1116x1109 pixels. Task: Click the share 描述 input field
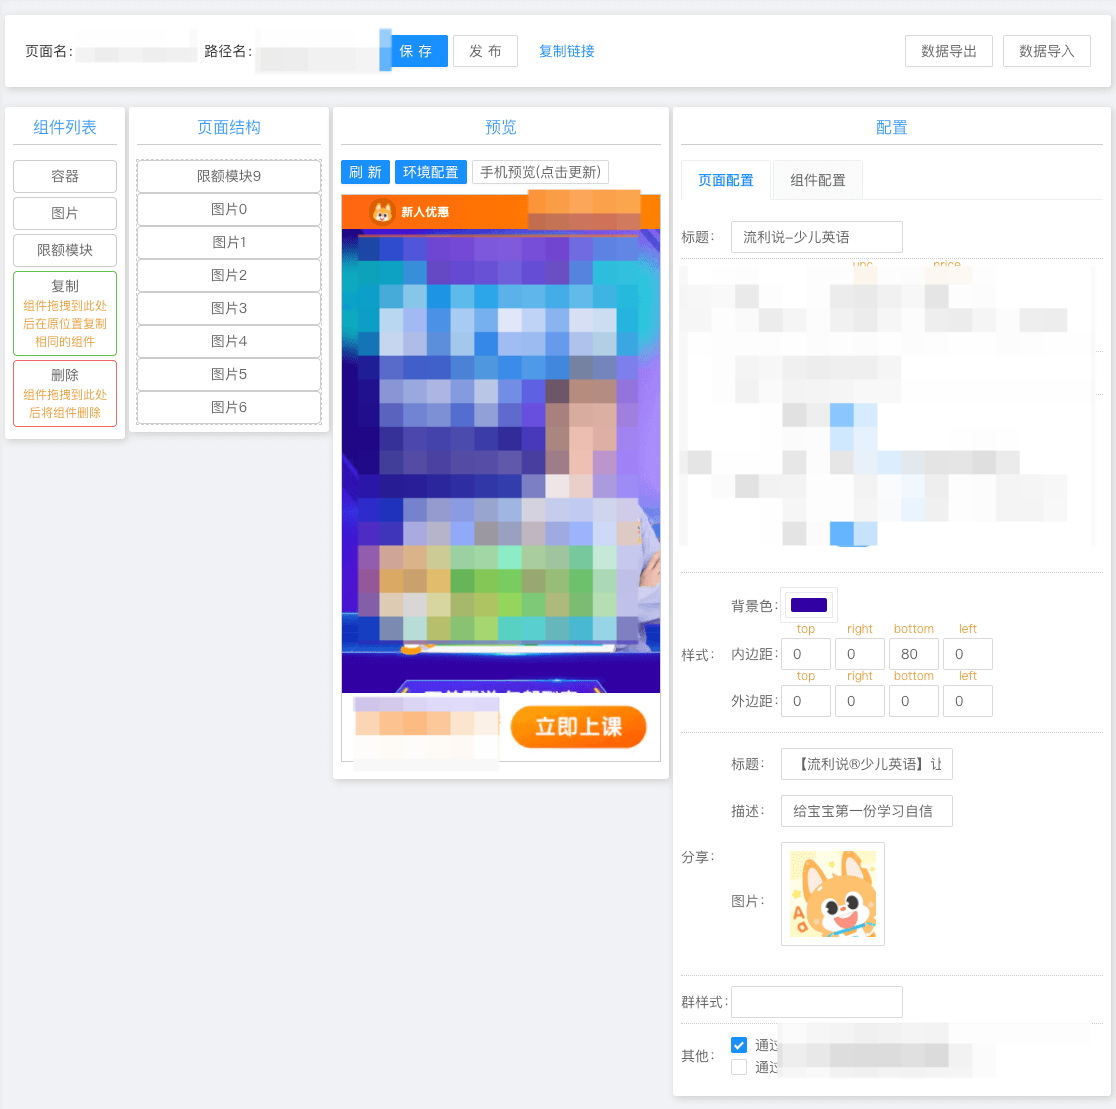(866, 811)
